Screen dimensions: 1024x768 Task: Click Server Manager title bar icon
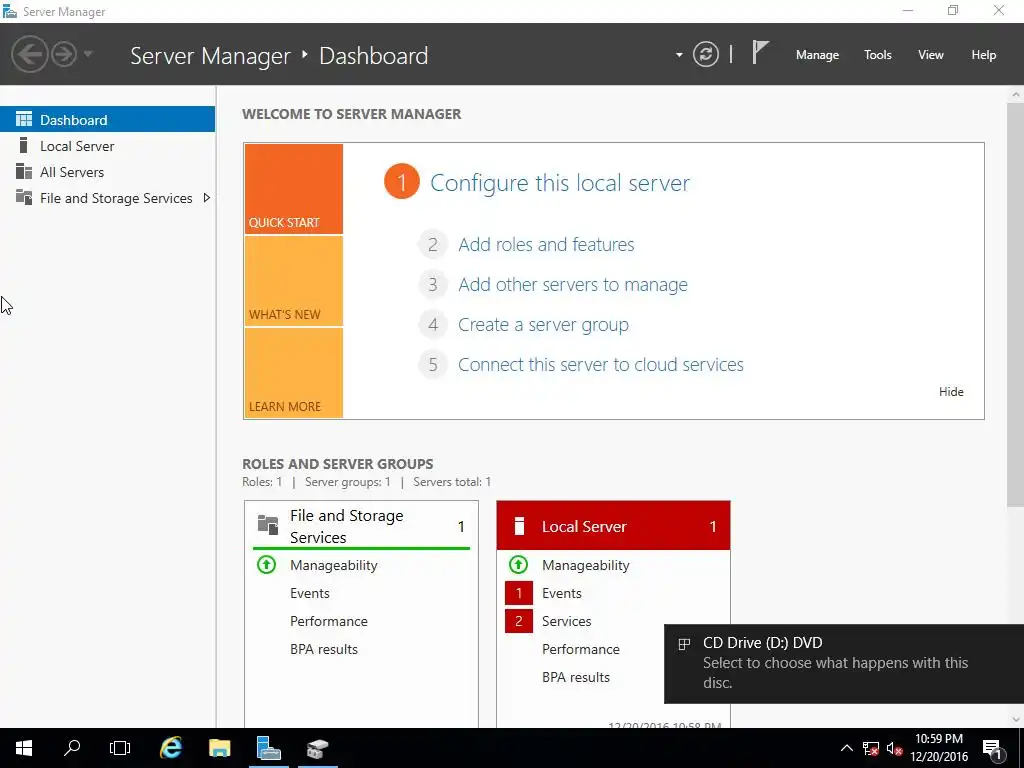10,11
